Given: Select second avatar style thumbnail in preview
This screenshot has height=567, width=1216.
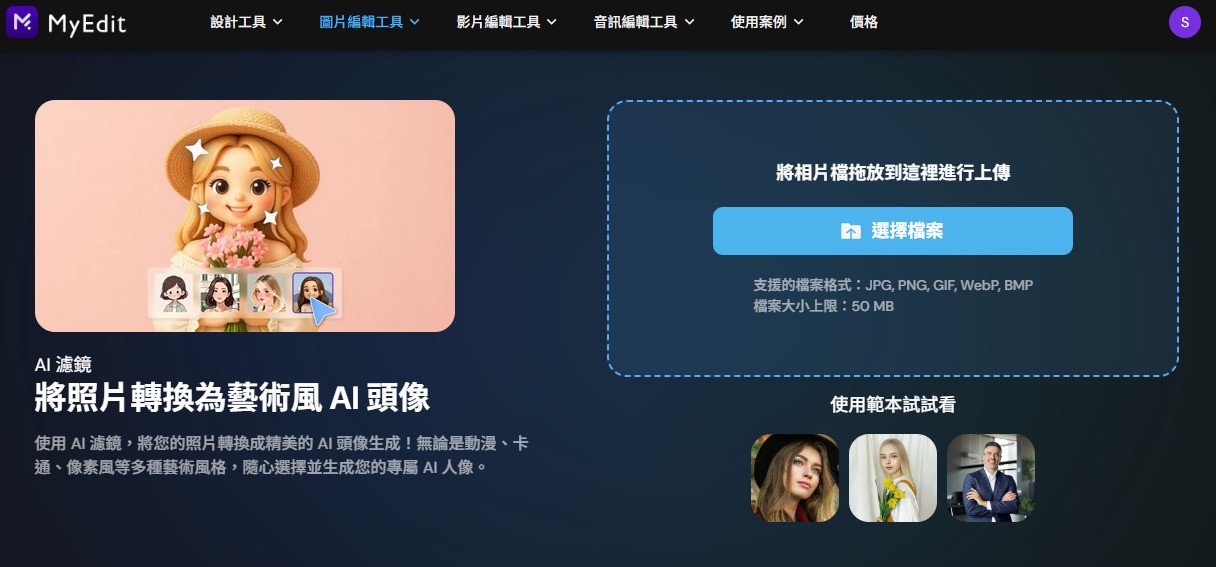Looking at the screenshot, I should point(219,293).
